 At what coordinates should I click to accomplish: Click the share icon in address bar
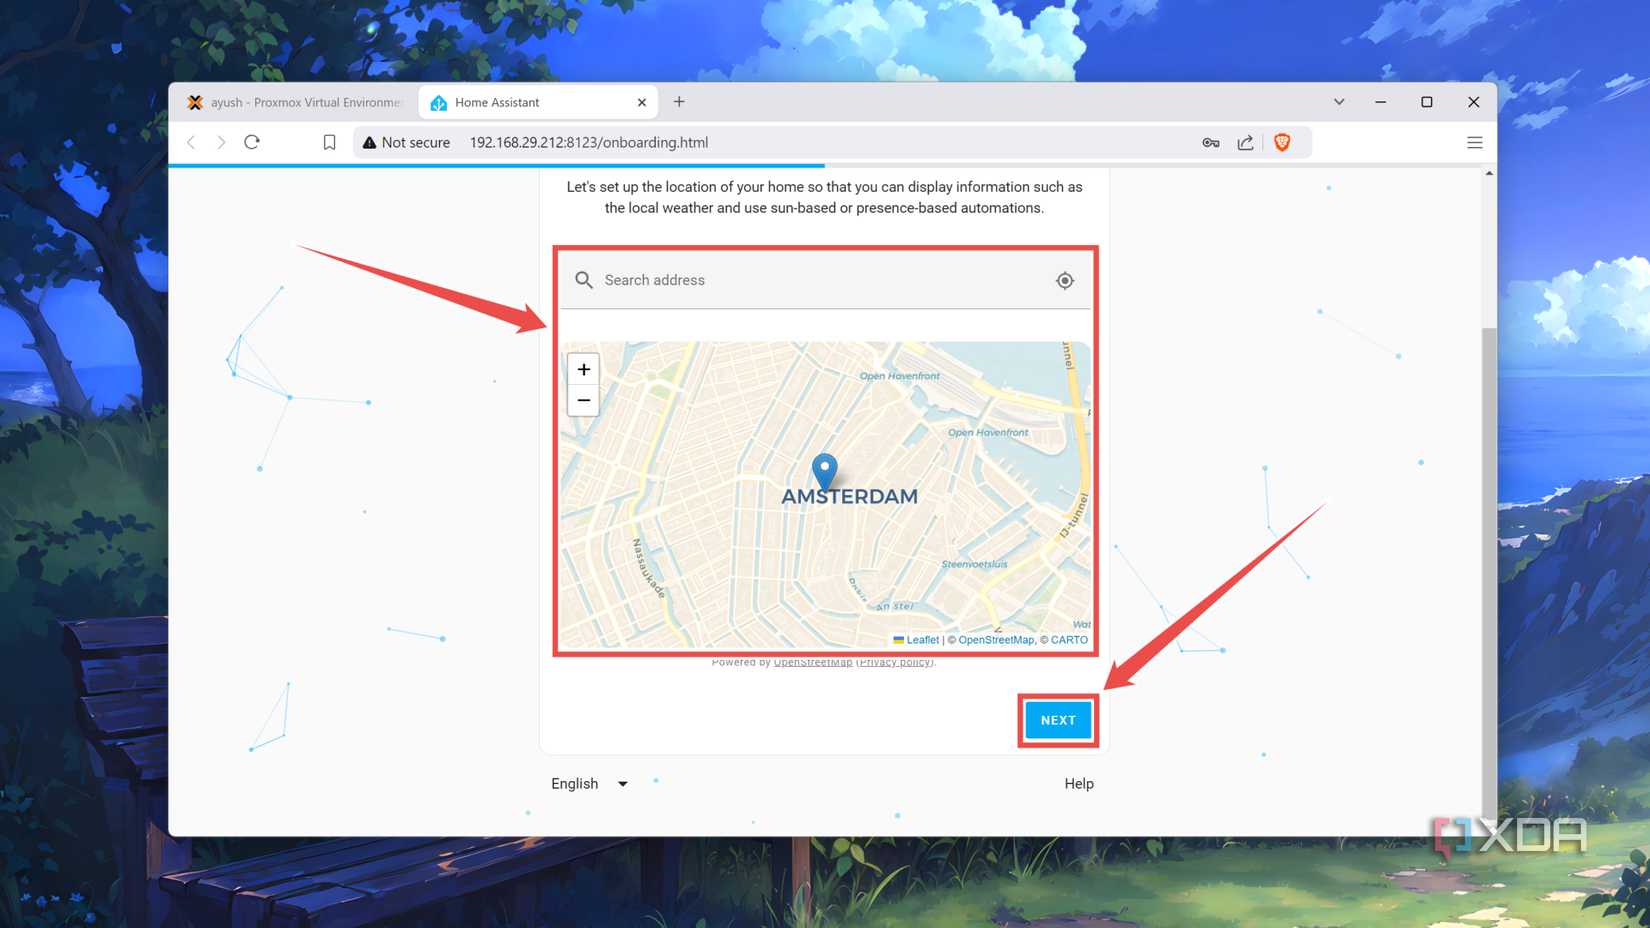[1245, 143]
